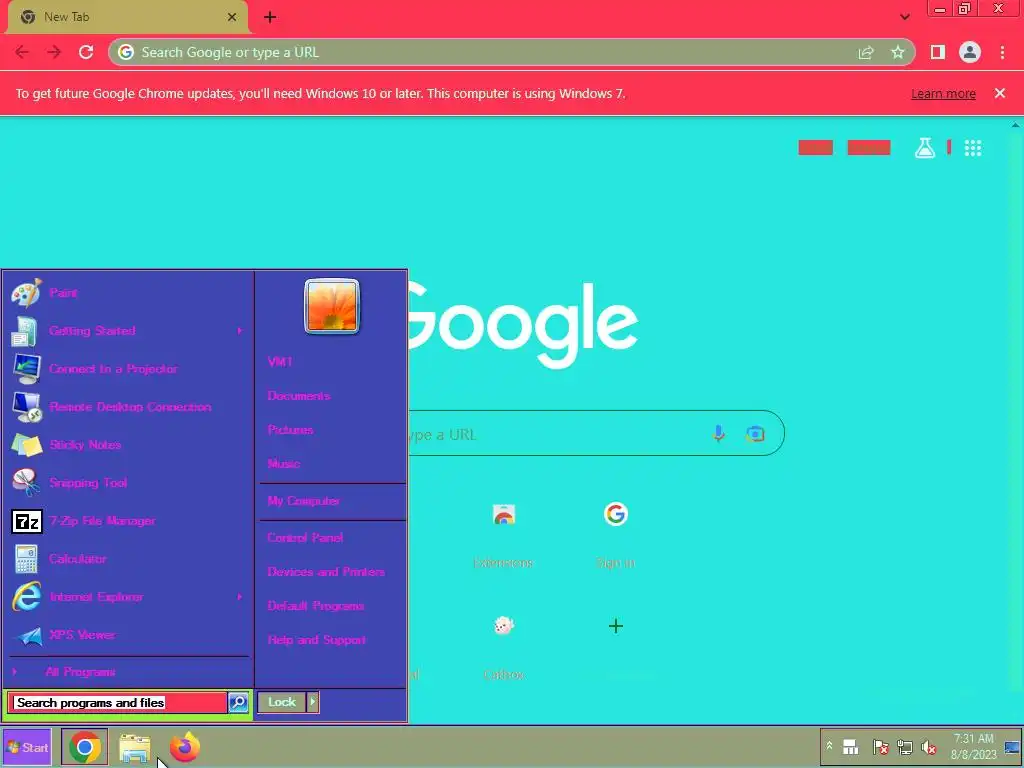The width and height of the screenshot is (1024, 768).
Task: Click the share page icon
Action: 866,52
